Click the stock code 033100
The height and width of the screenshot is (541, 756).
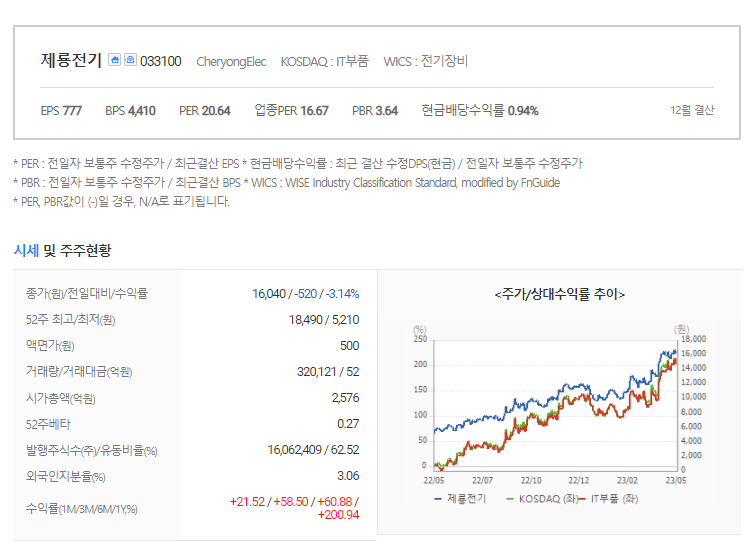click(161, 61)
